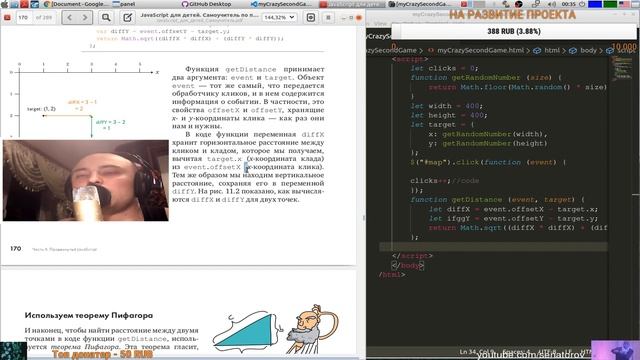
Task: Click page number 170 at the PDF page bottom
Action: 16,249
